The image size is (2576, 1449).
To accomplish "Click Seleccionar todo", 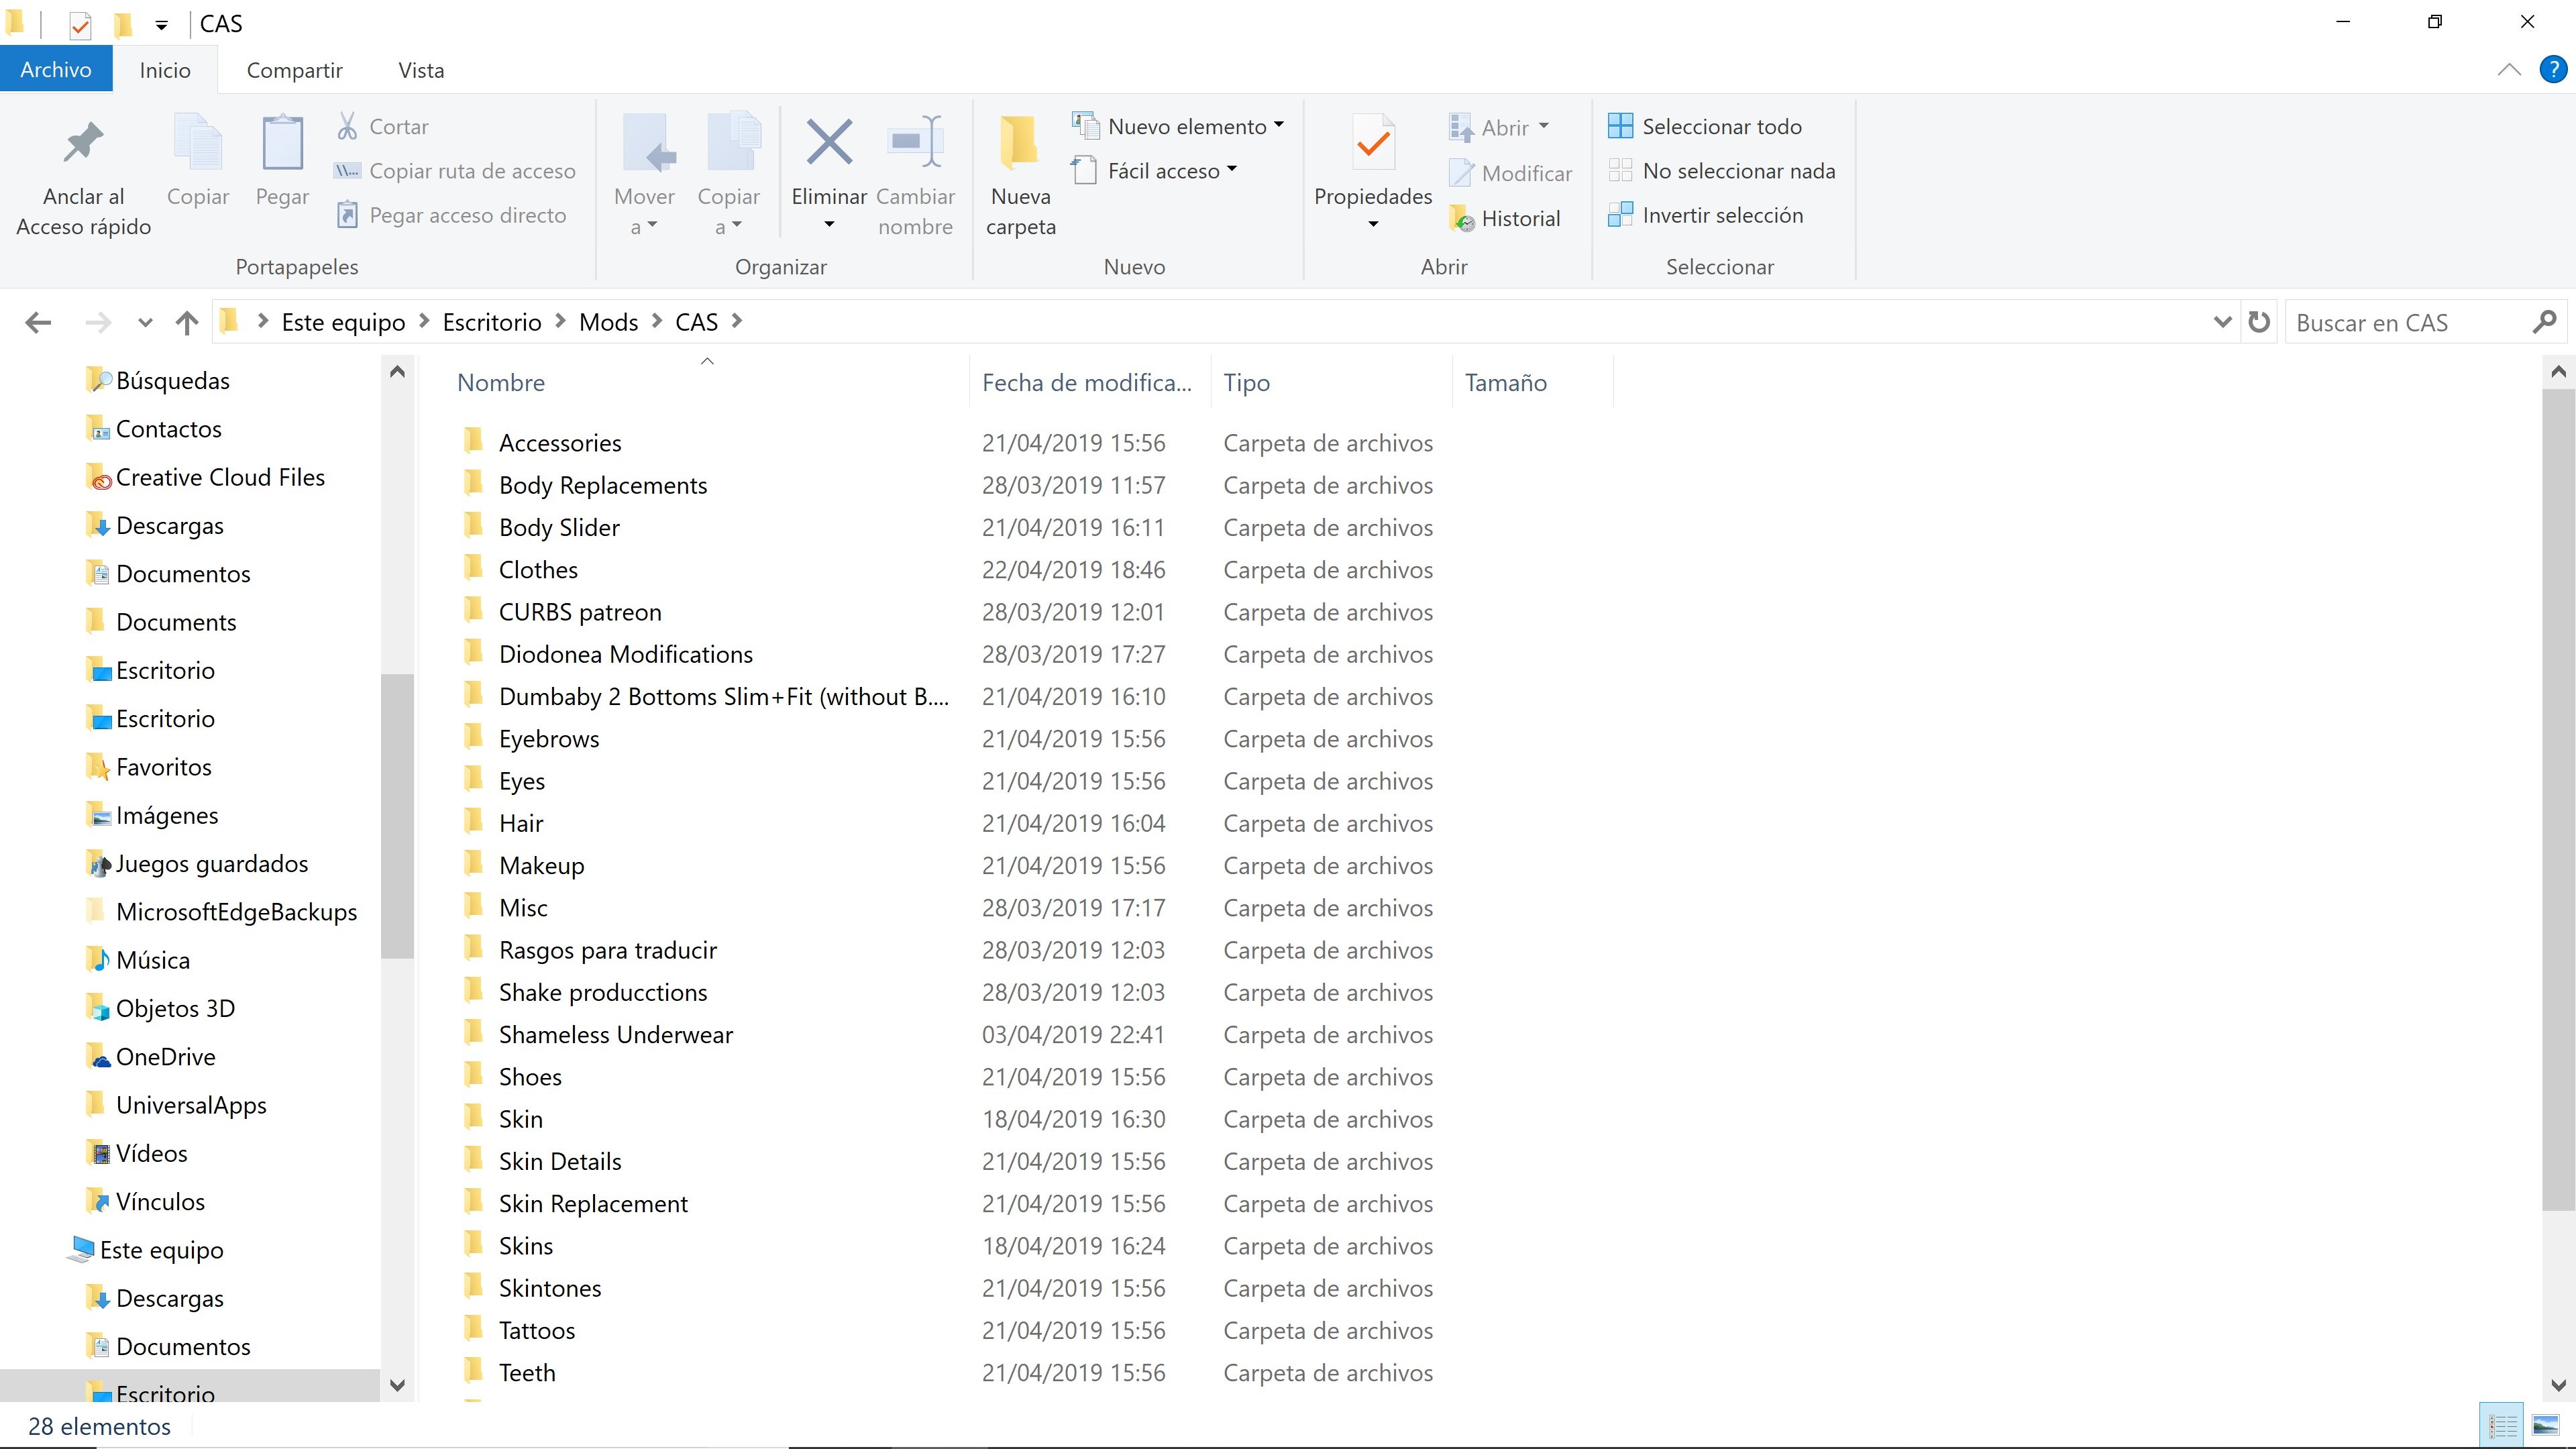I will pyautogui.click(x=1705, y=127).
